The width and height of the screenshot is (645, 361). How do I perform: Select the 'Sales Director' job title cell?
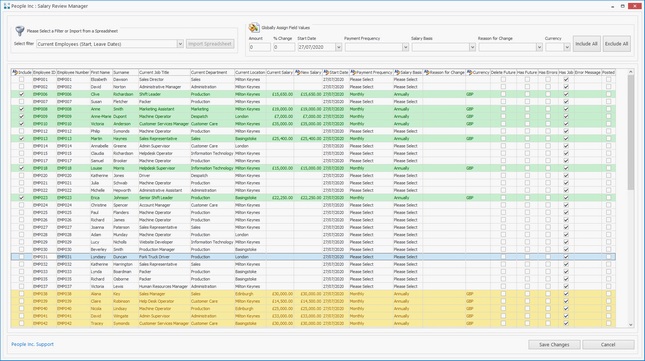pyautogui.click(x=164, y=79)
